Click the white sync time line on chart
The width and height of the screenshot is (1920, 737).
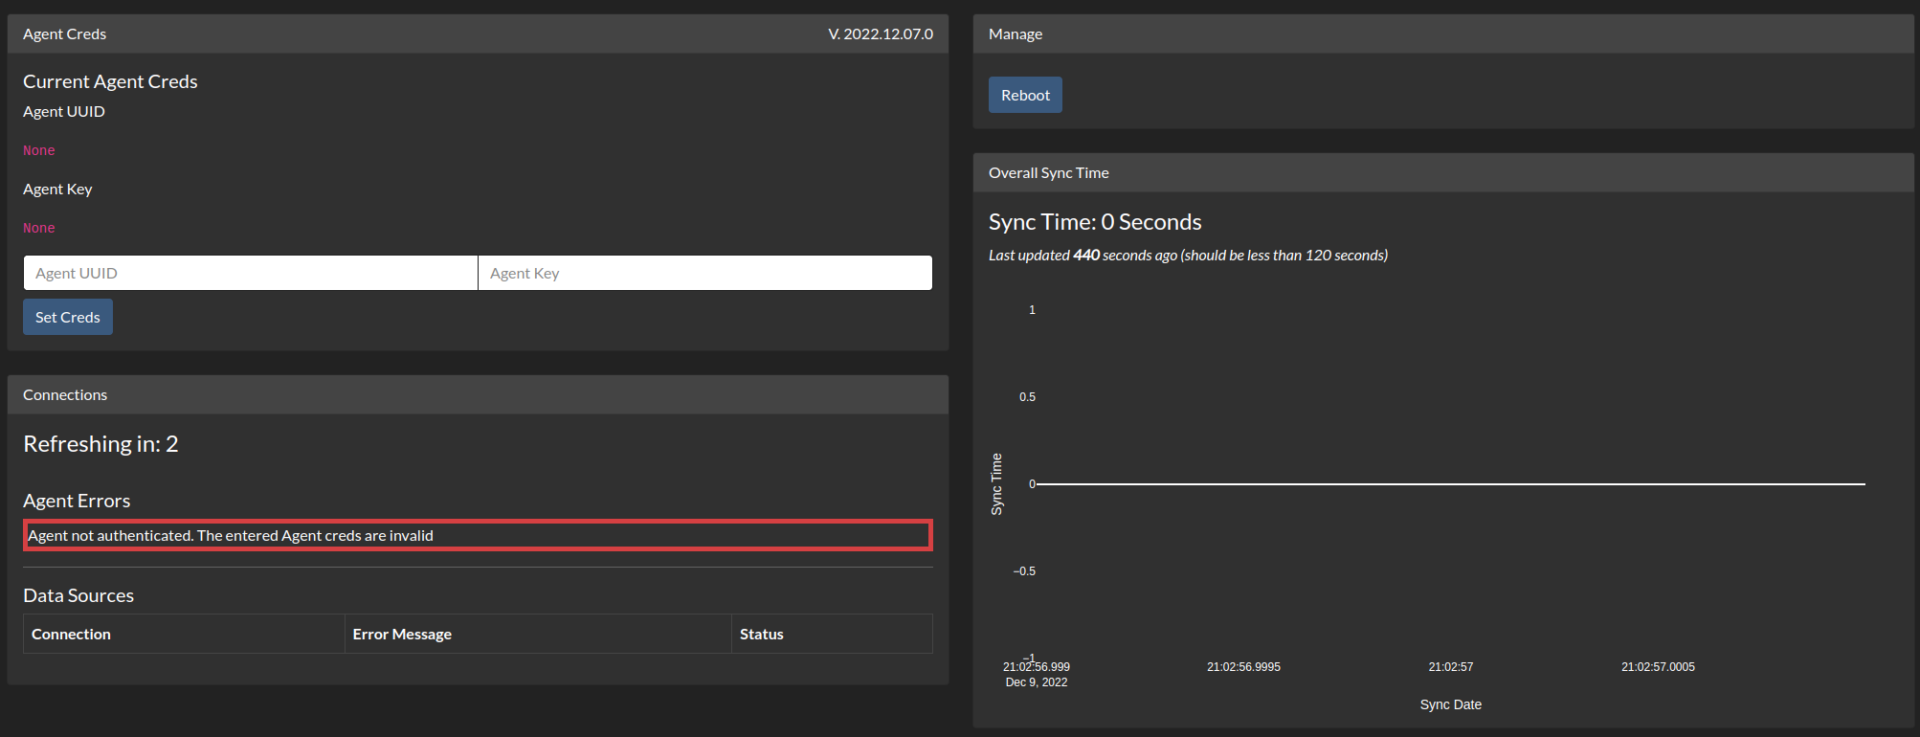pos(1450,484)
